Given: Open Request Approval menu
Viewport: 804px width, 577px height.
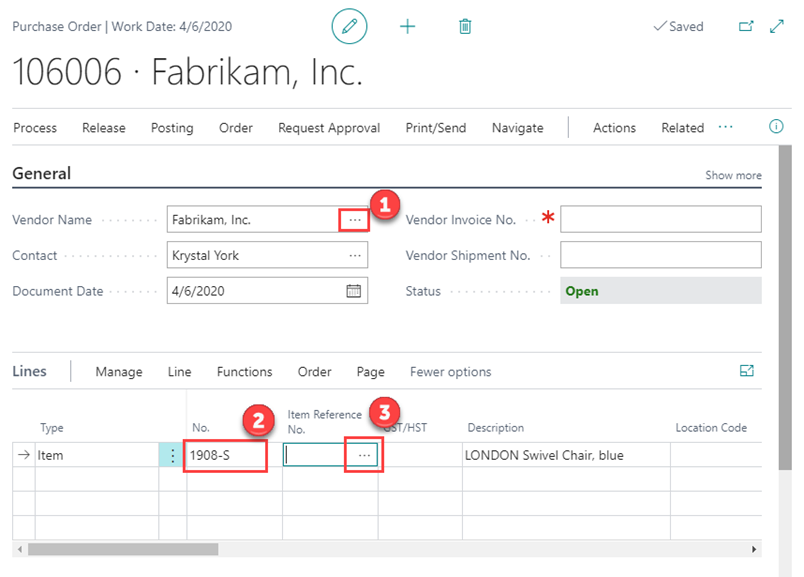Looking at the screenshot, I should coord(329,128).
